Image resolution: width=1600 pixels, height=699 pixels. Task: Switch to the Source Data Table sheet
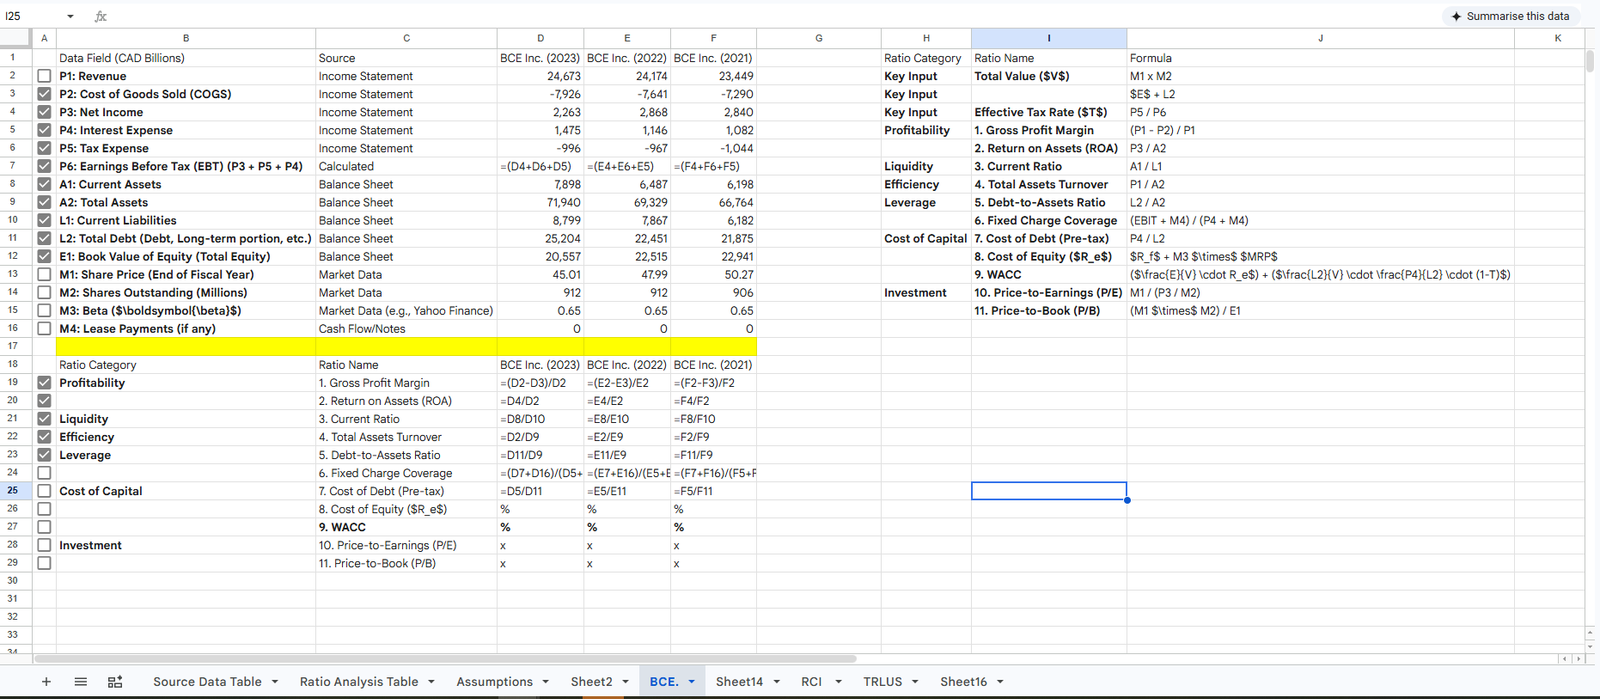coord(207,681)
